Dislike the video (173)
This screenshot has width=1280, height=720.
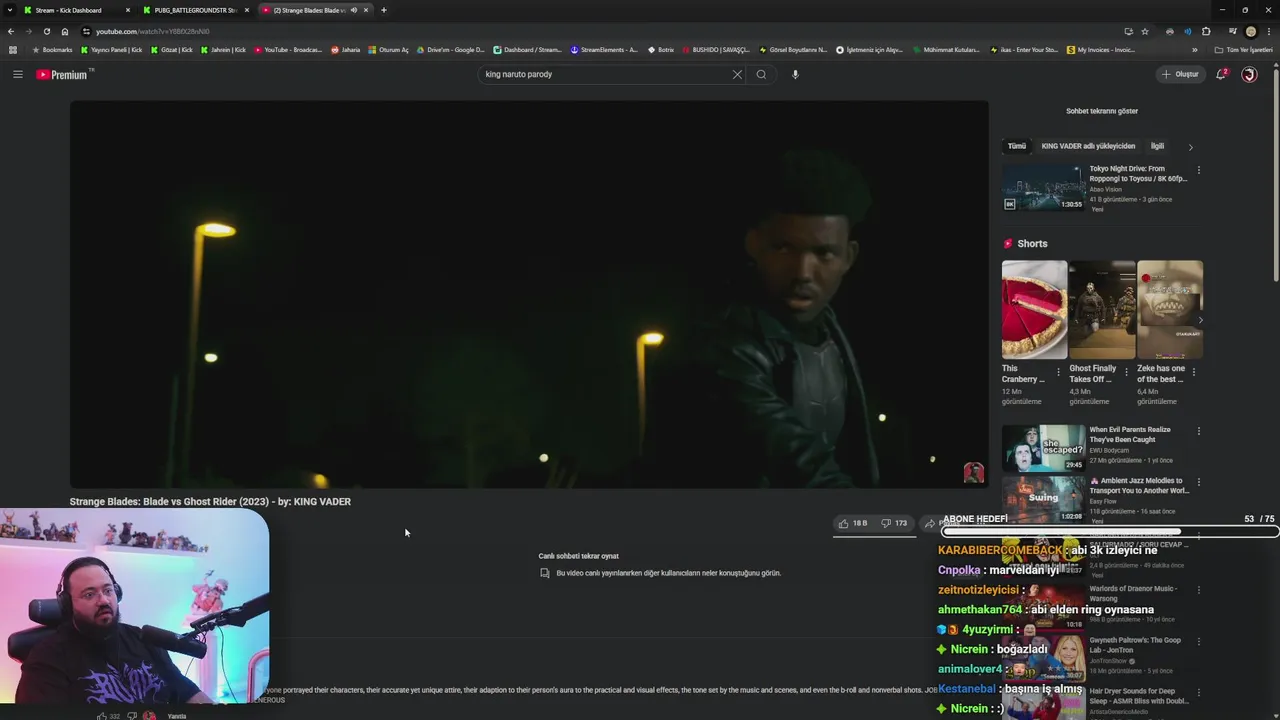[x=894, y=523]
